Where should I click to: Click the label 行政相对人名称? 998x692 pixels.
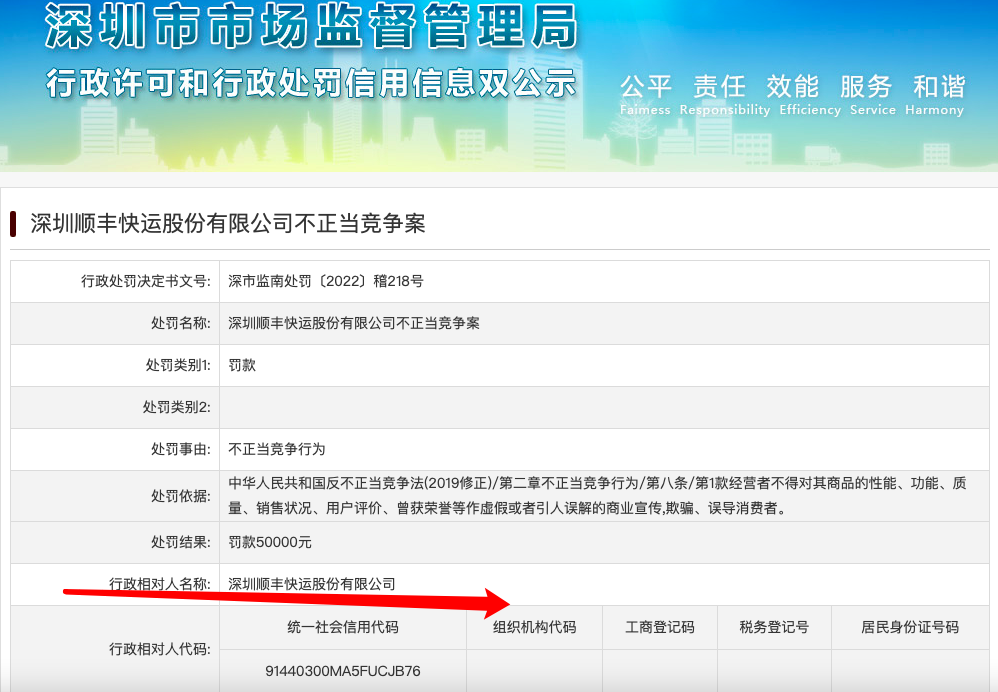(x=160, y=584)
